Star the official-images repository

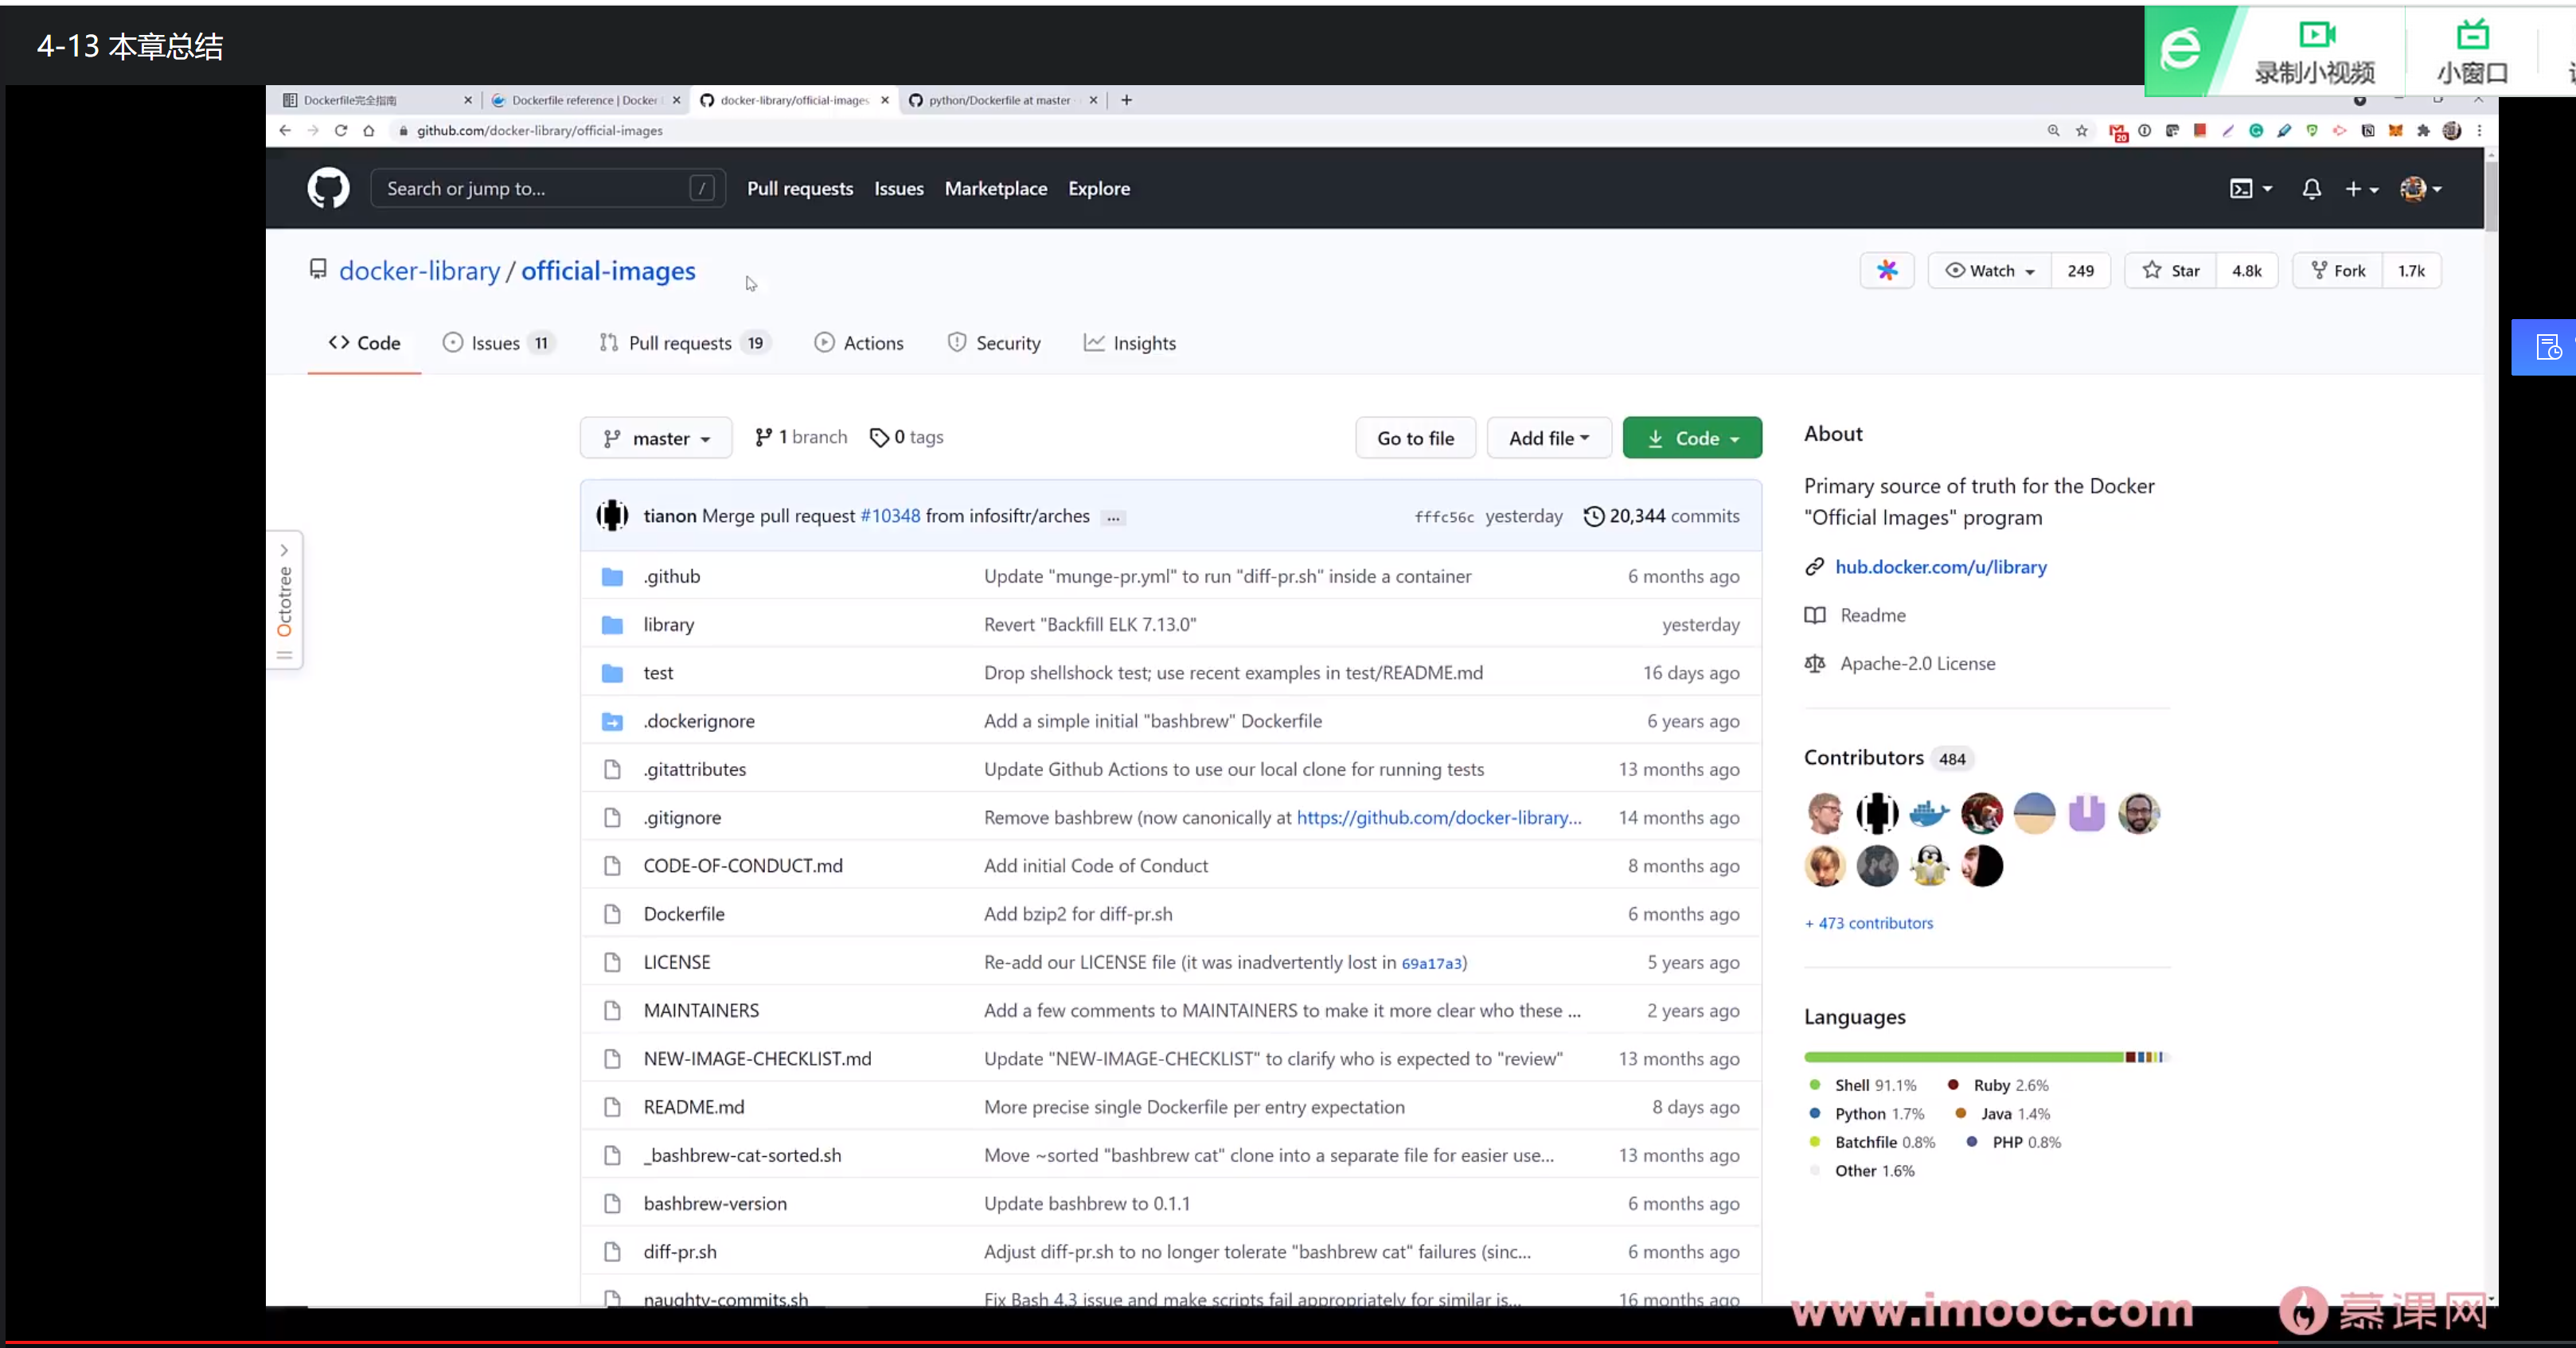point(2170,271)
